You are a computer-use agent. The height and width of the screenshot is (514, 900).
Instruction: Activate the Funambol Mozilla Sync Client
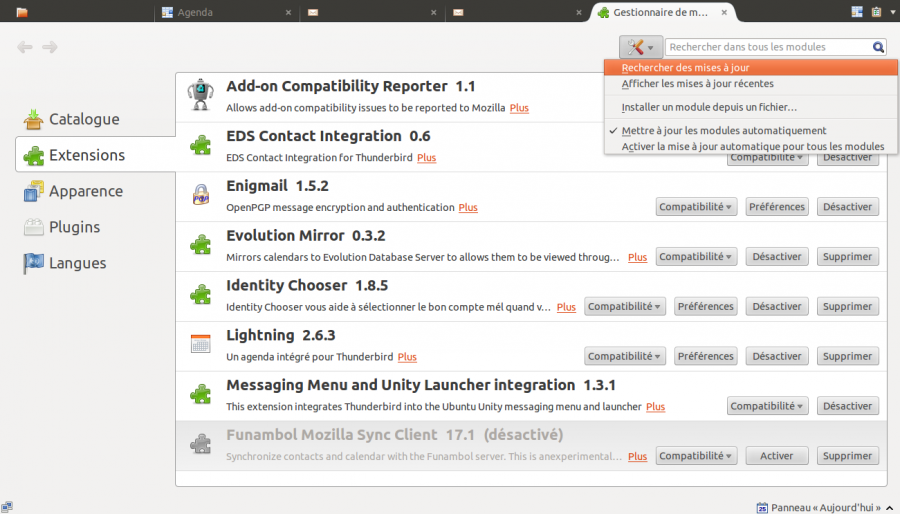point(777,456)
